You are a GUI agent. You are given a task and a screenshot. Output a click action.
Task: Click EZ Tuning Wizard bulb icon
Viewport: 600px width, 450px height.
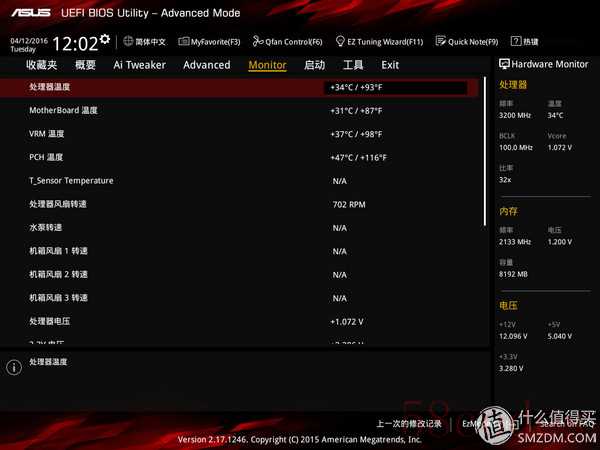click(340, 41)
